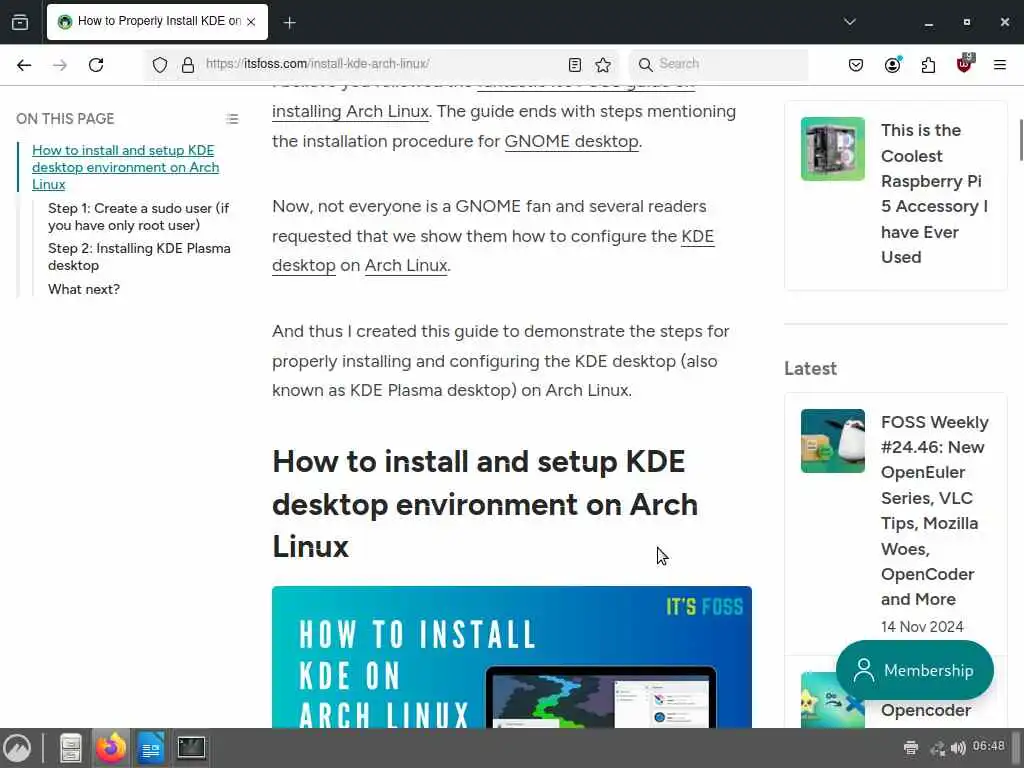Launch the file manager from taskbar

coord(71,748)
